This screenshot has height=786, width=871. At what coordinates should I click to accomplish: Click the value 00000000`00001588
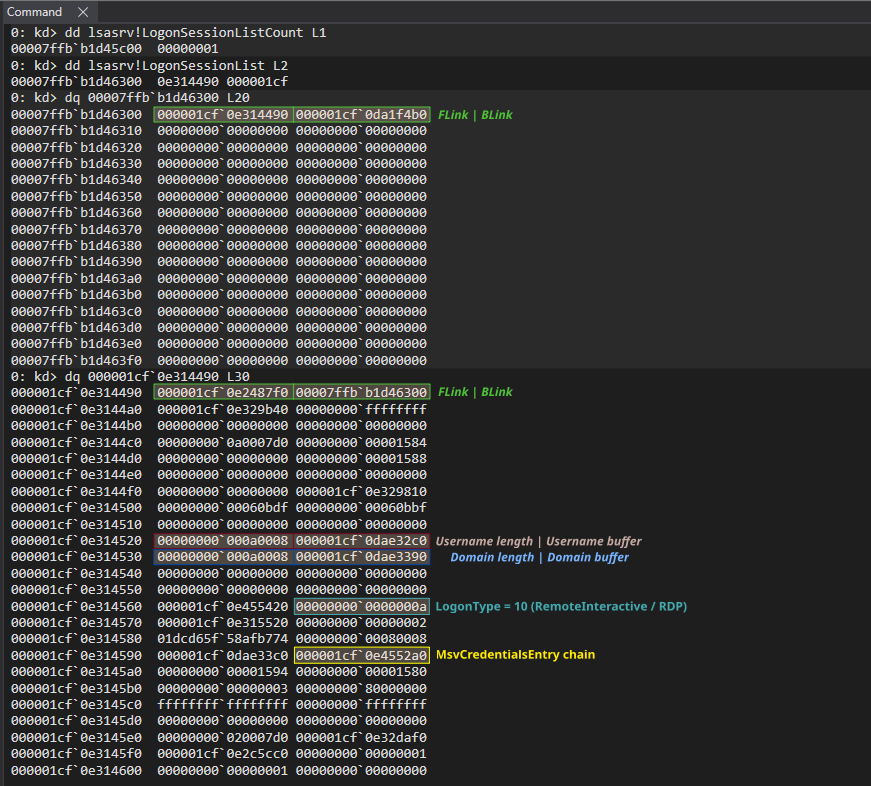click(361, 459)
